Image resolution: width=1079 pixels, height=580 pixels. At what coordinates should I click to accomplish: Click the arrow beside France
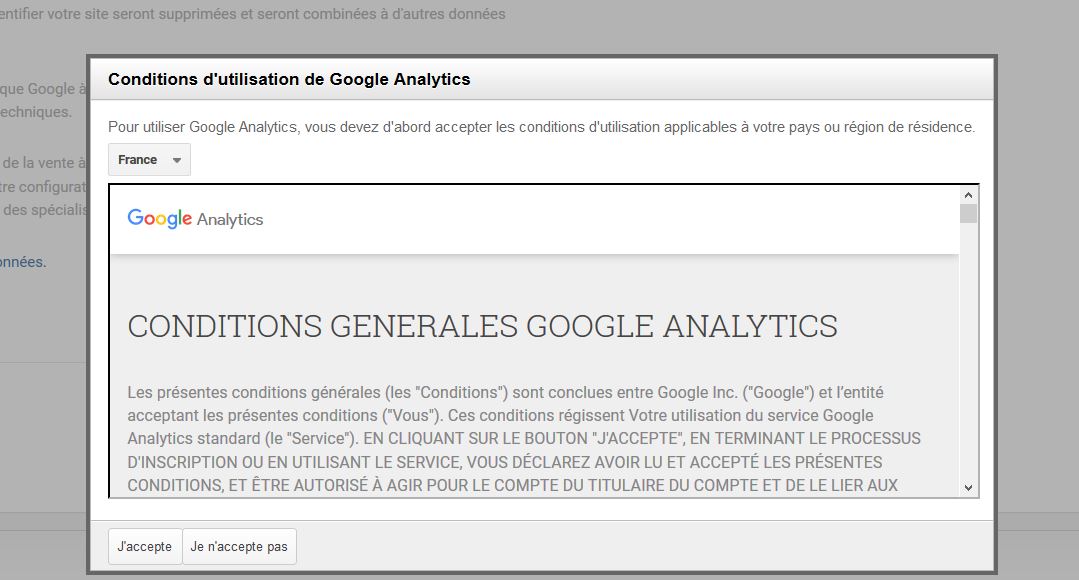pos(177,160)
